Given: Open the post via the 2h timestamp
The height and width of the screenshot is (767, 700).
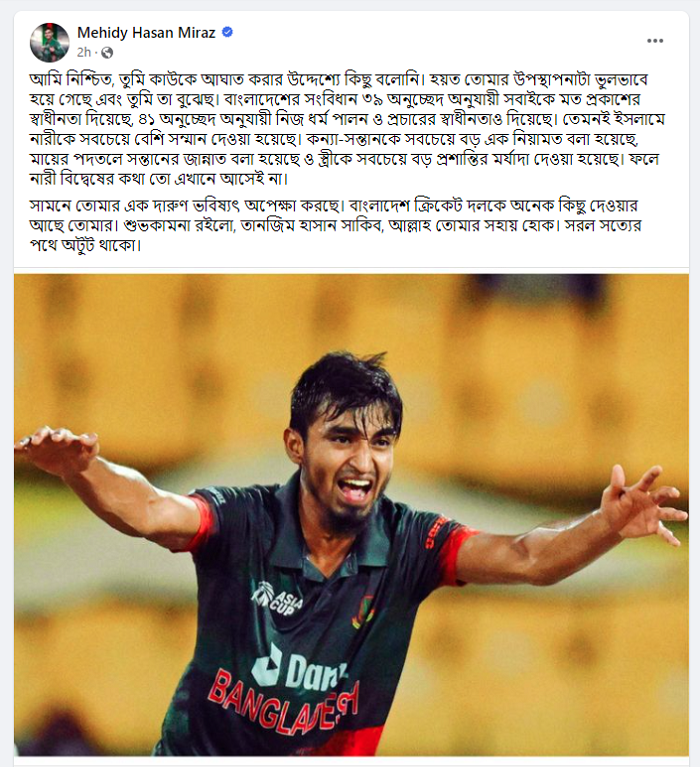Looking at the screenshot, I should click(x=84, y=52).
